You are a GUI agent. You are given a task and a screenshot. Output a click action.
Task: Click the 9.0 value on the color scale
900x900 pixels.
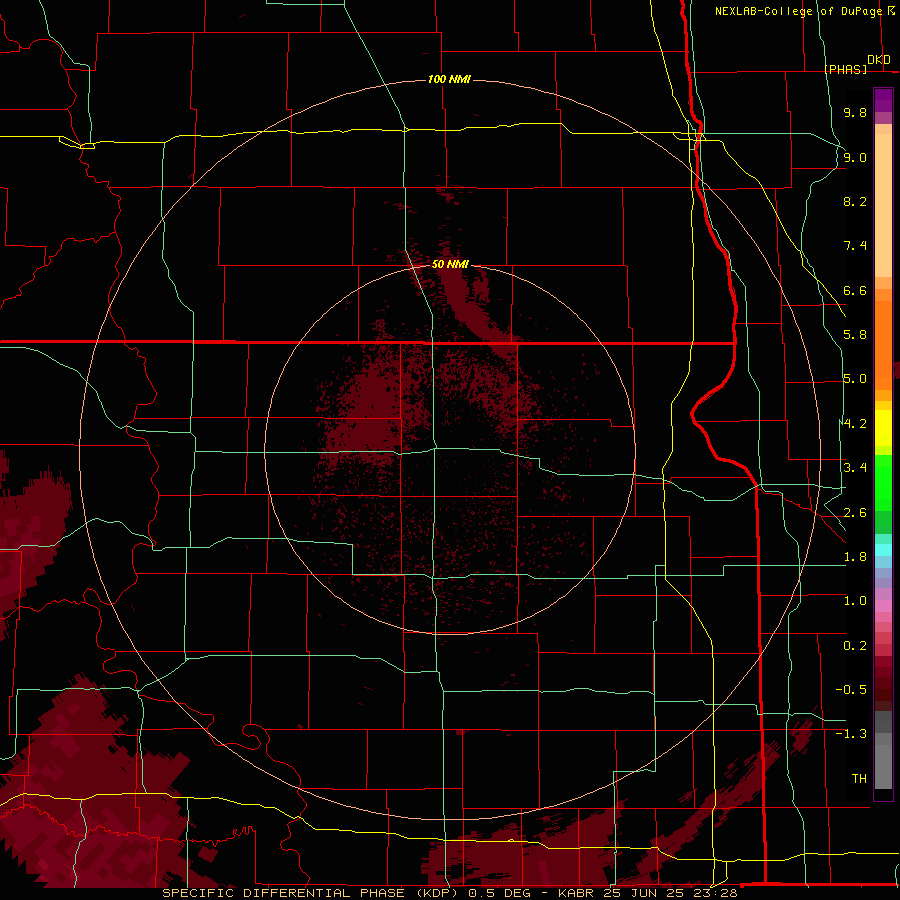[x=855, y=157]
